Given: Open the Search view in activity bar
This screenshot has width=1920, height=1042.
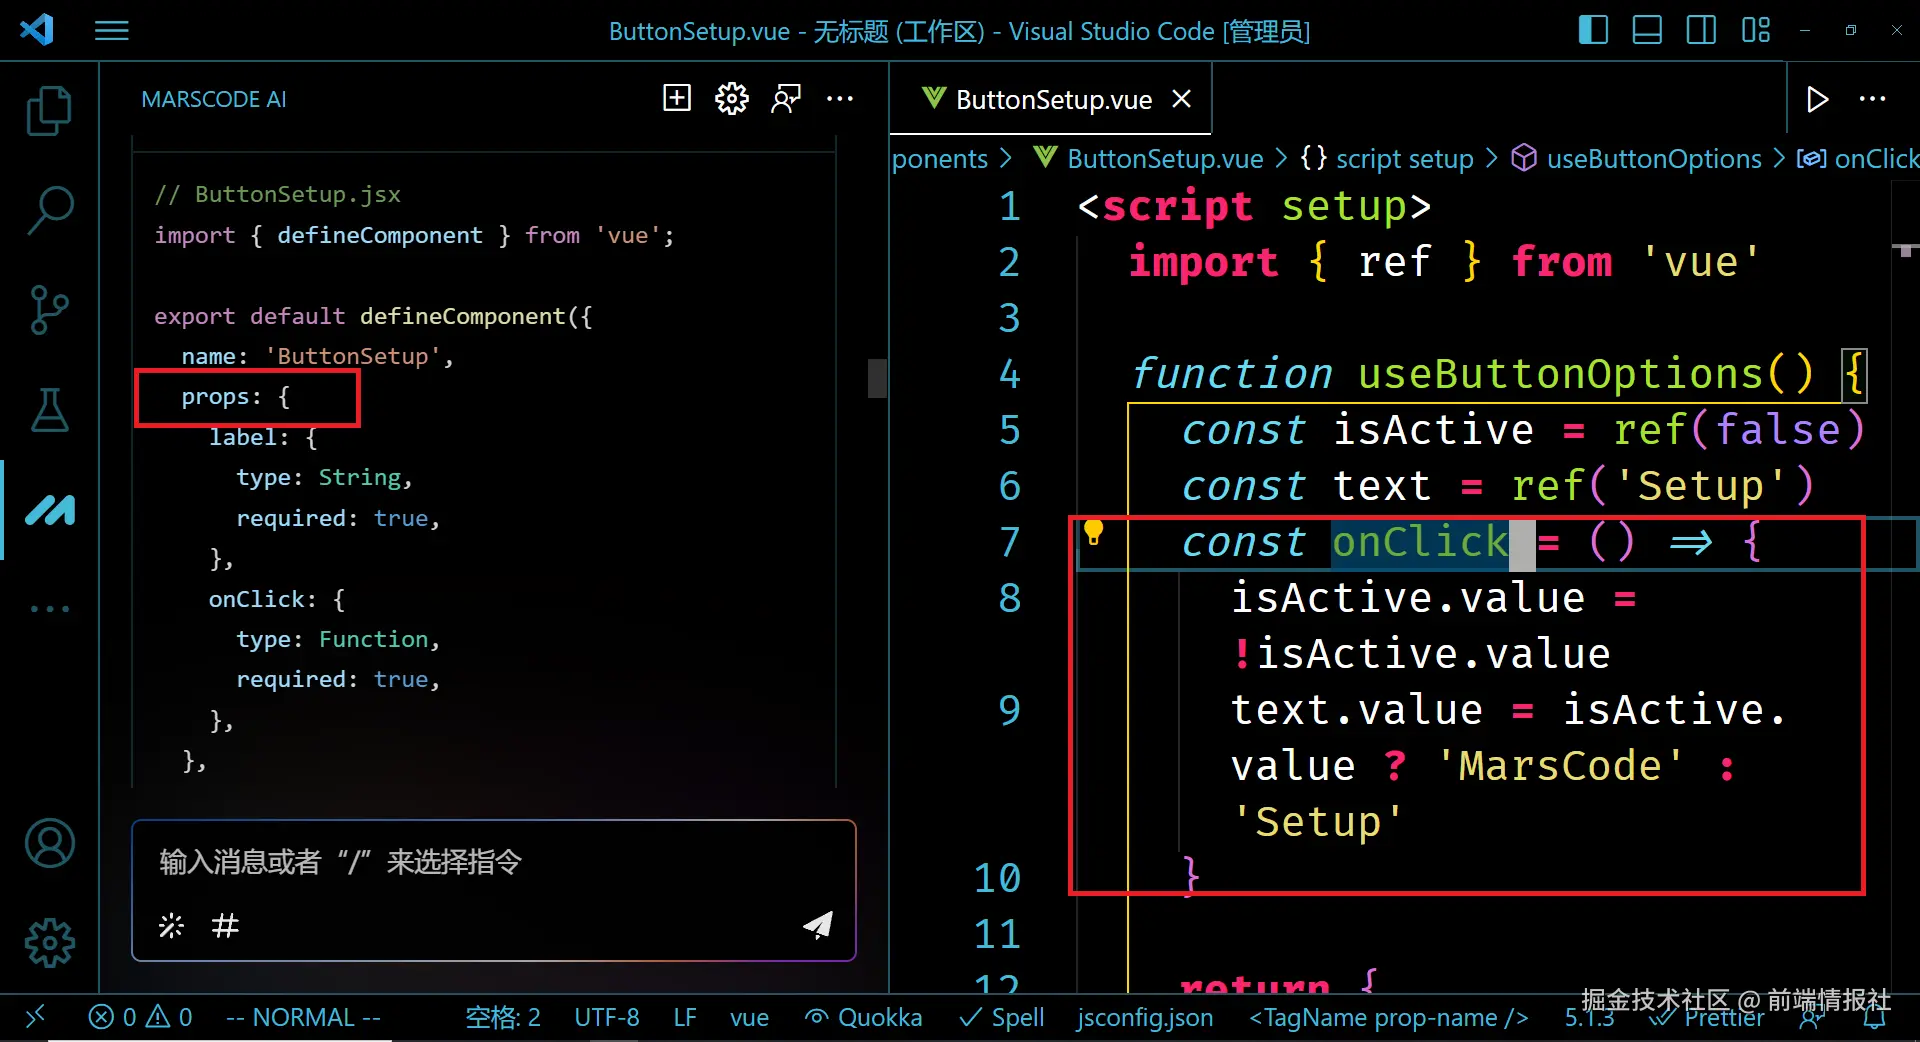Looking at the screenshot, I should click(x=49, y=210).
